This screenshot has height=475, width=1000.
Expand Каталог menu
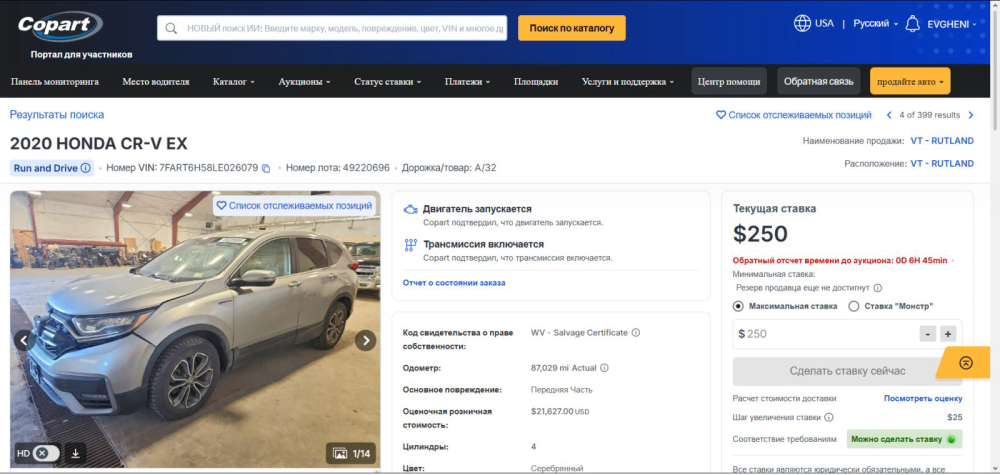pyautogui.click(x=233, y=82)
